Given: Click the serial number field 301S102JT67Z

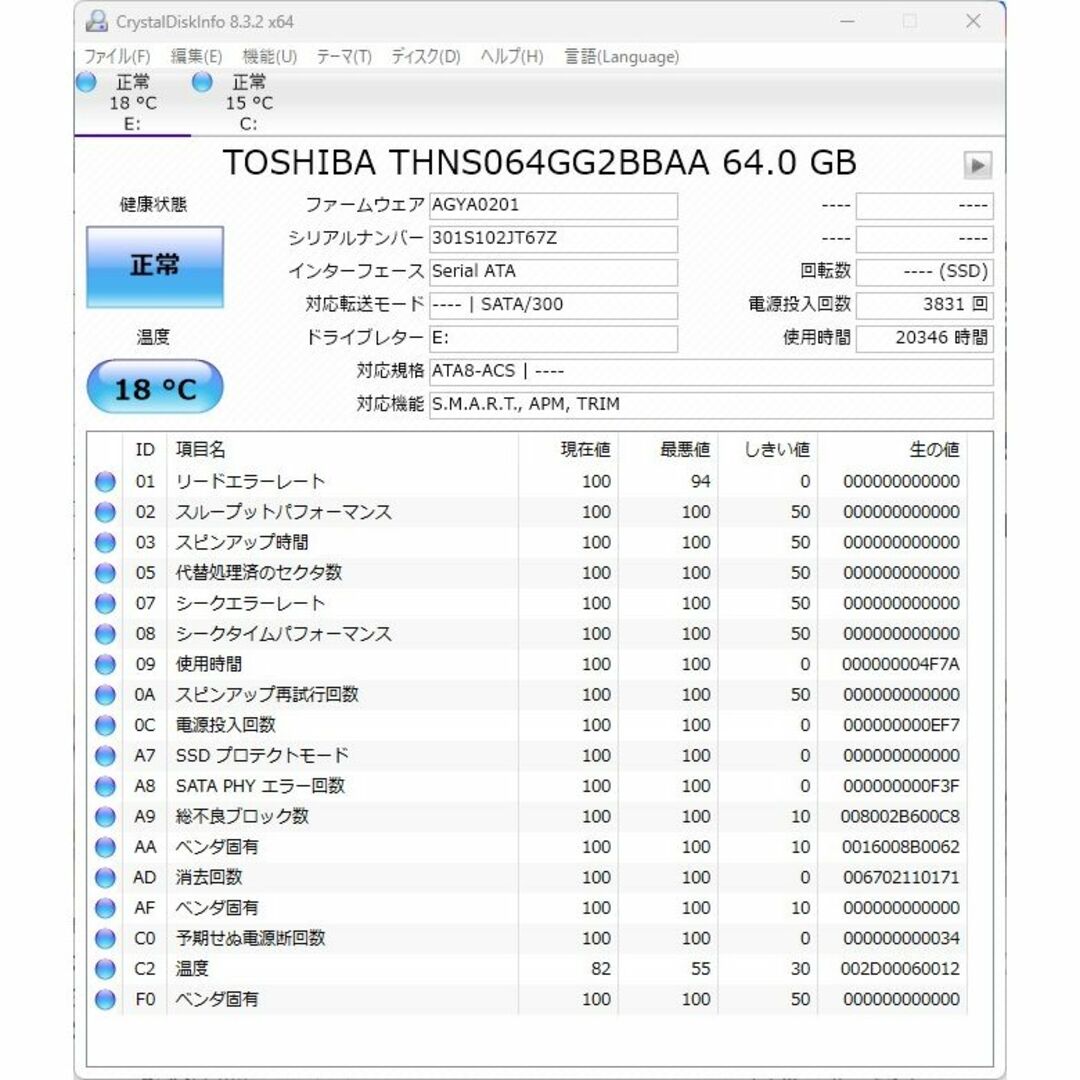Looking at the screenshot, I should click(553, 238).
